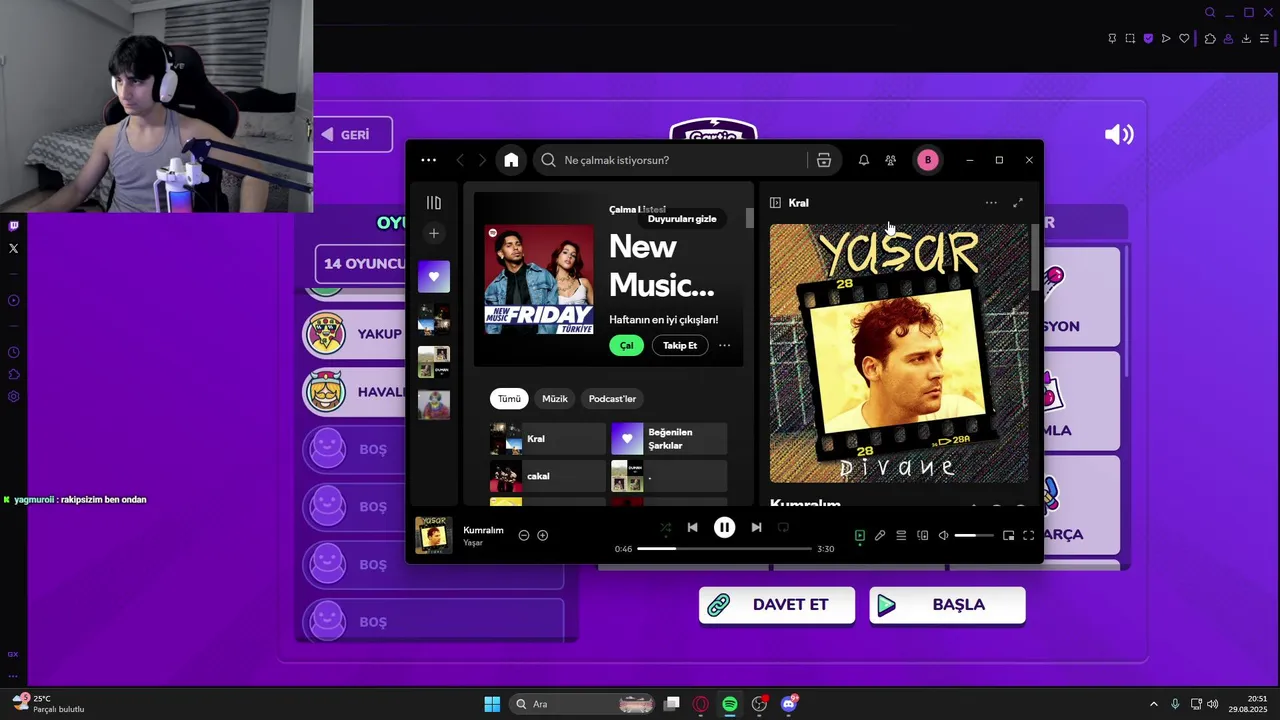Adjust the Spotify volume slider
The height and width of the screenshot is (720, 1280).
(x=975, y=536)
